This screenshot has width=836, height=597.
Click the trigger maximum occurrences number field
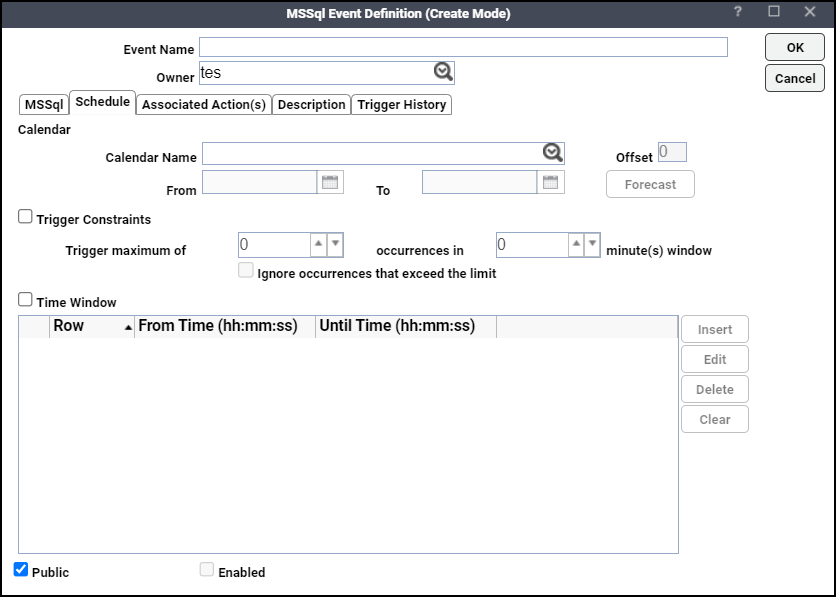point(275,245)
